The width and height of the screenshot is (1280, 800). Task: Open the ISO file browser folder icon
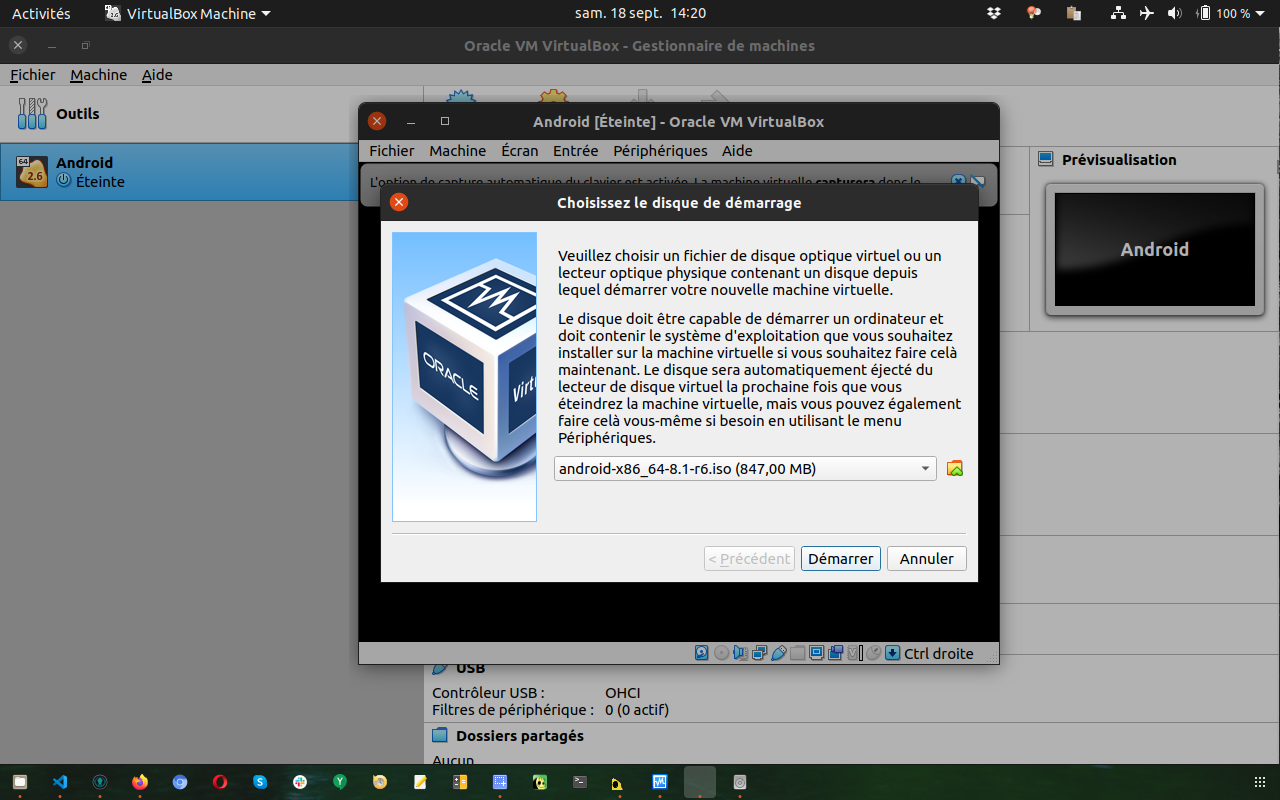pyautogui.click(x=955, y=468)
